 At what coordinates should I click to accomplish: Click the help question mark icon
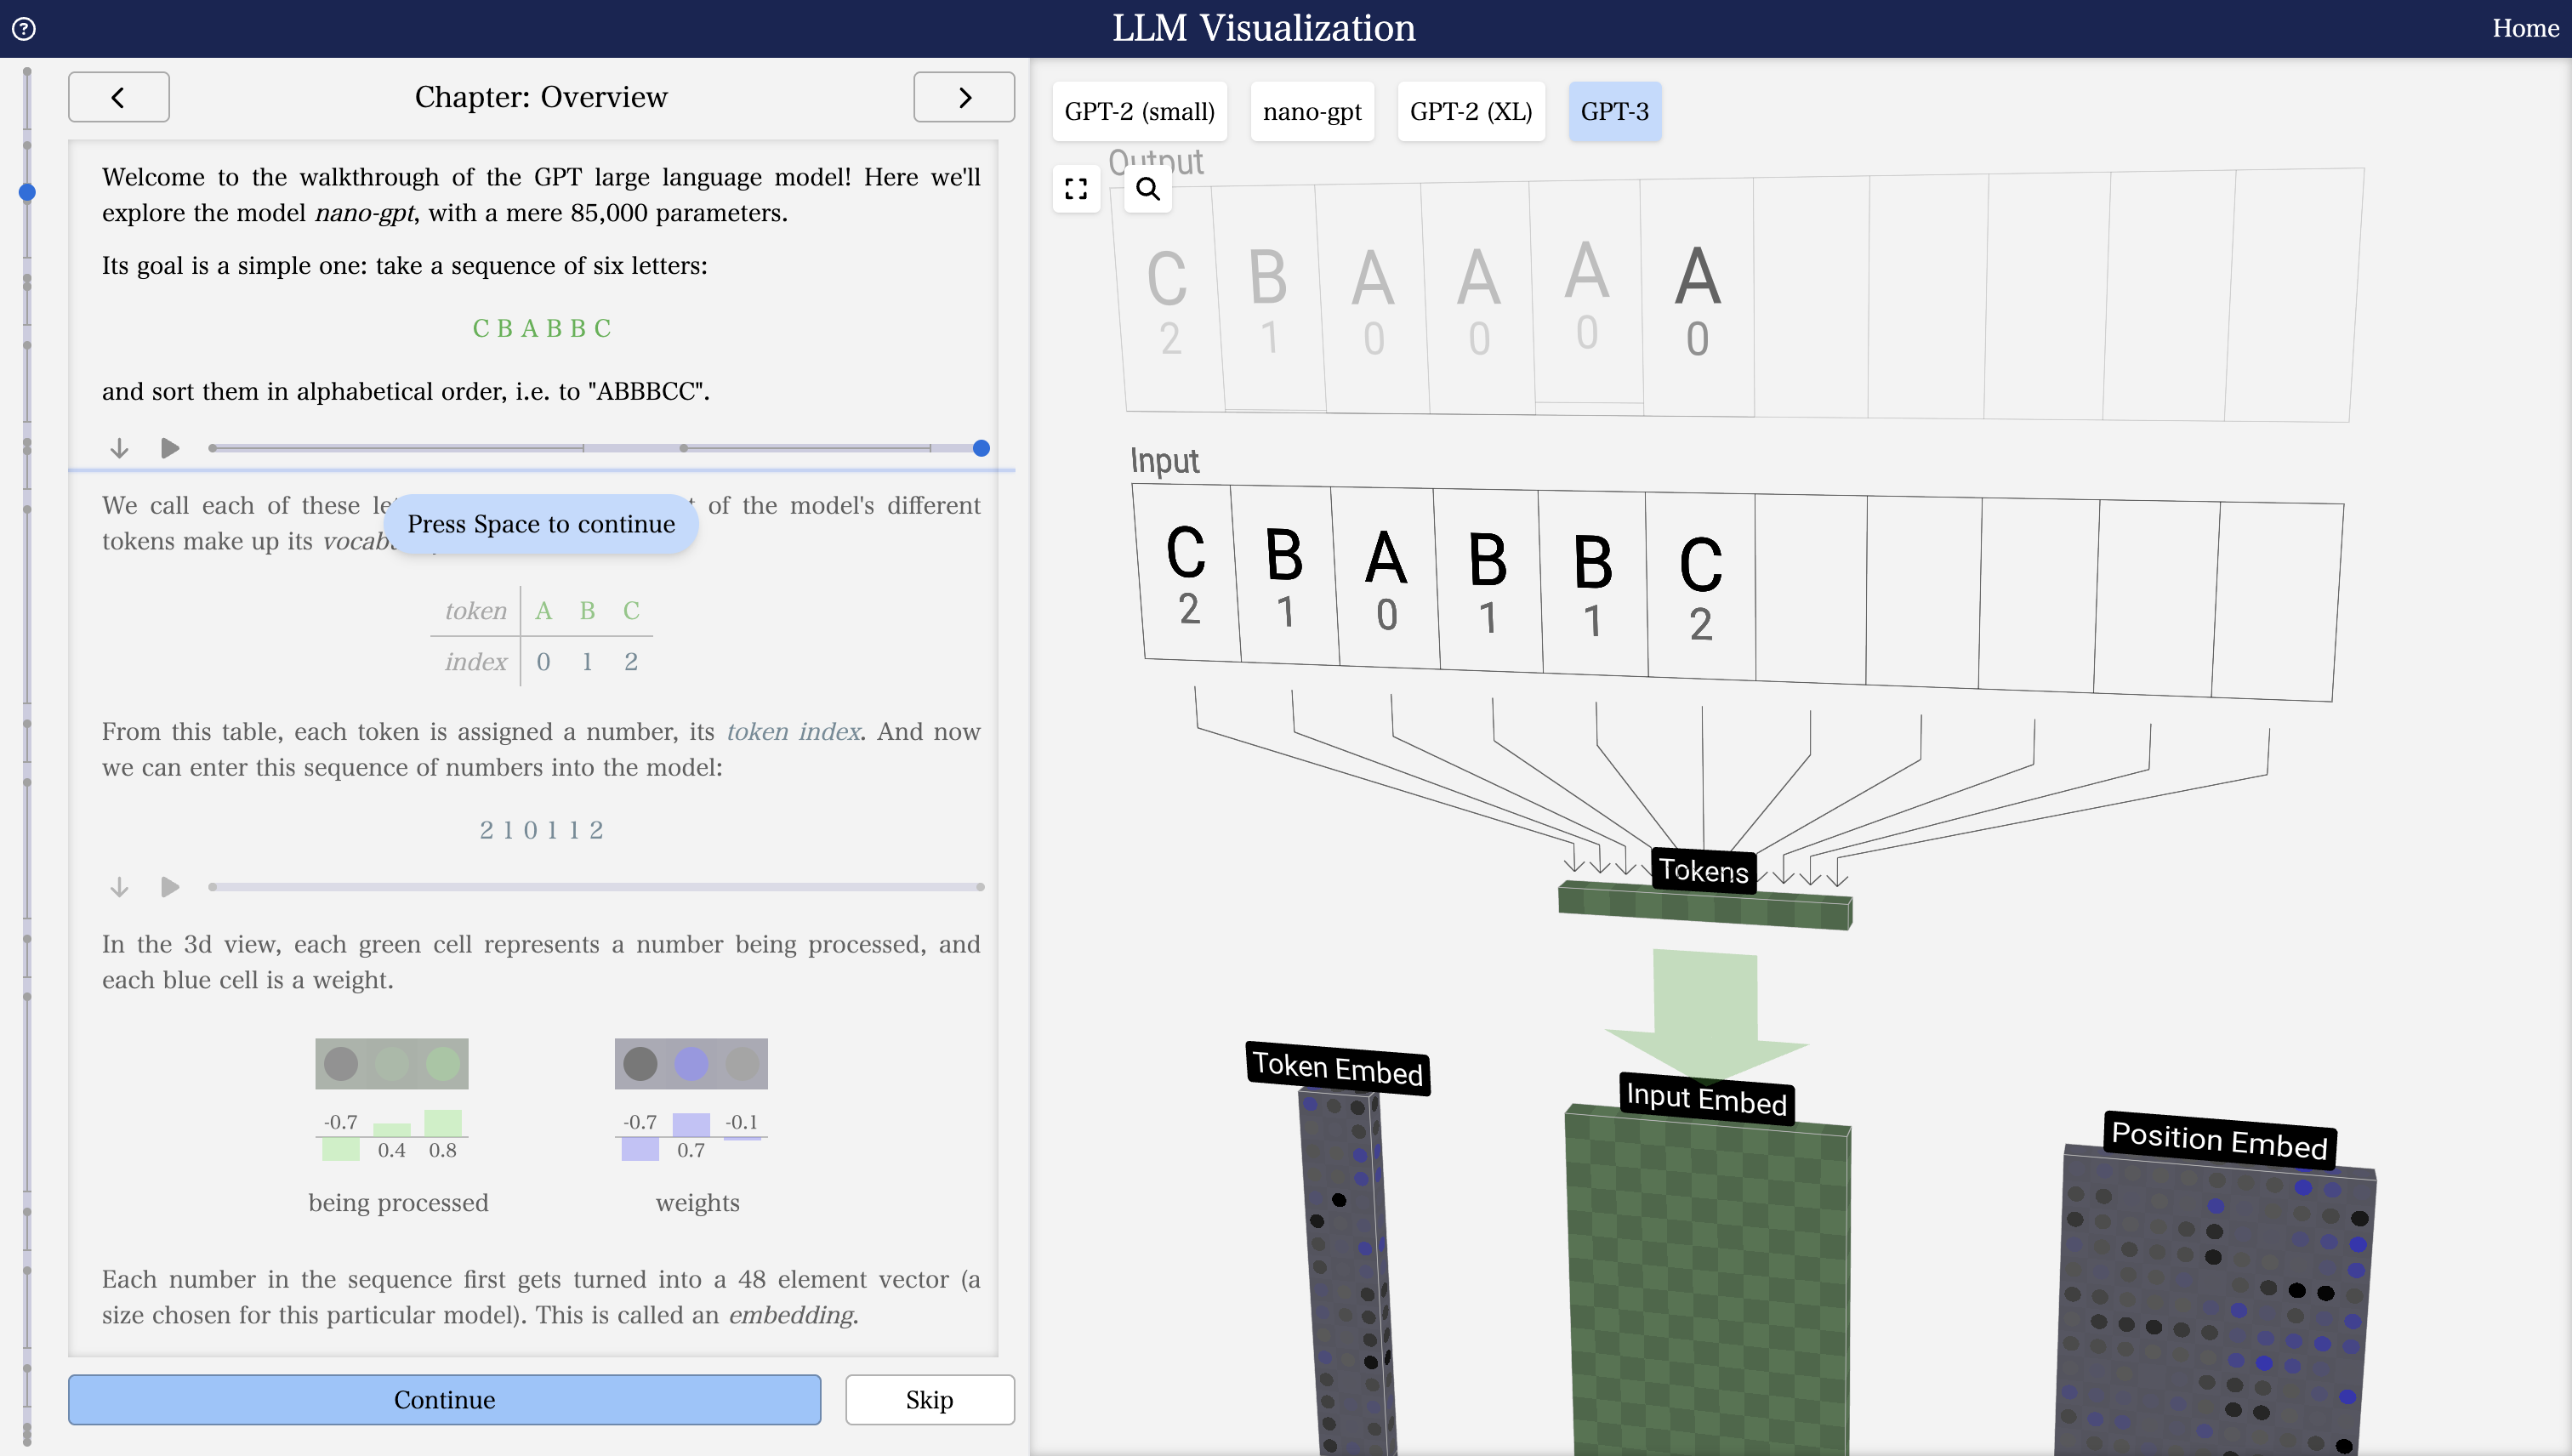pyautogui.click(x=24, y=28)
